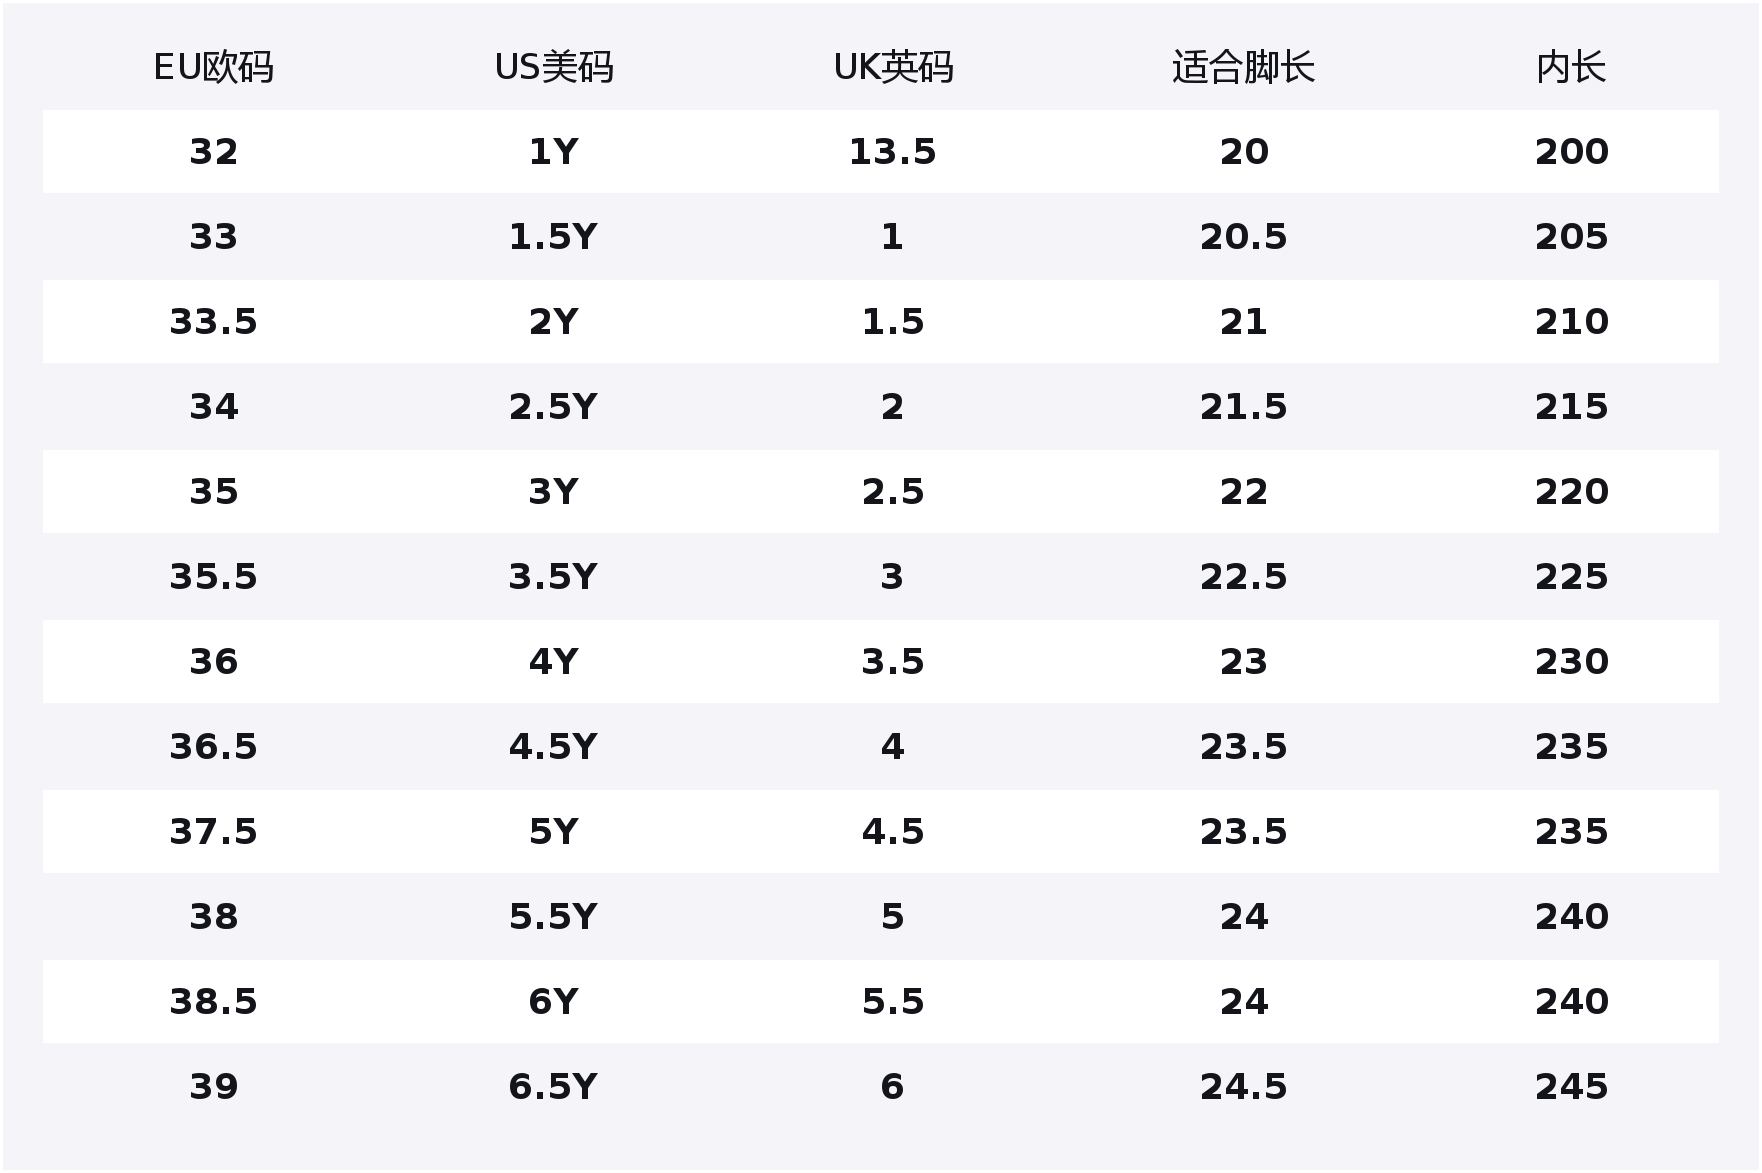Select inner length 245 cell

pos(1571,1087)
